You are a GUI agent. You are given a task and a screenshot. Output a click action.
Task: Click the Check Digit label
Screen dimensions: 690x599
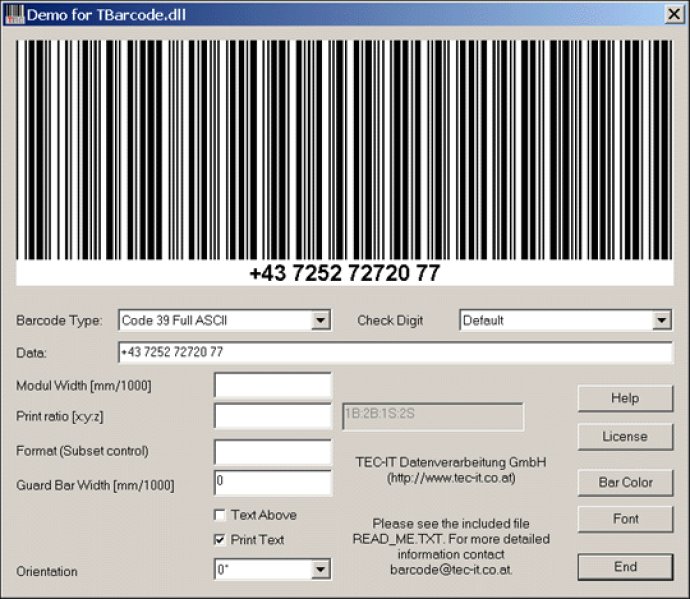pos(390,320)
